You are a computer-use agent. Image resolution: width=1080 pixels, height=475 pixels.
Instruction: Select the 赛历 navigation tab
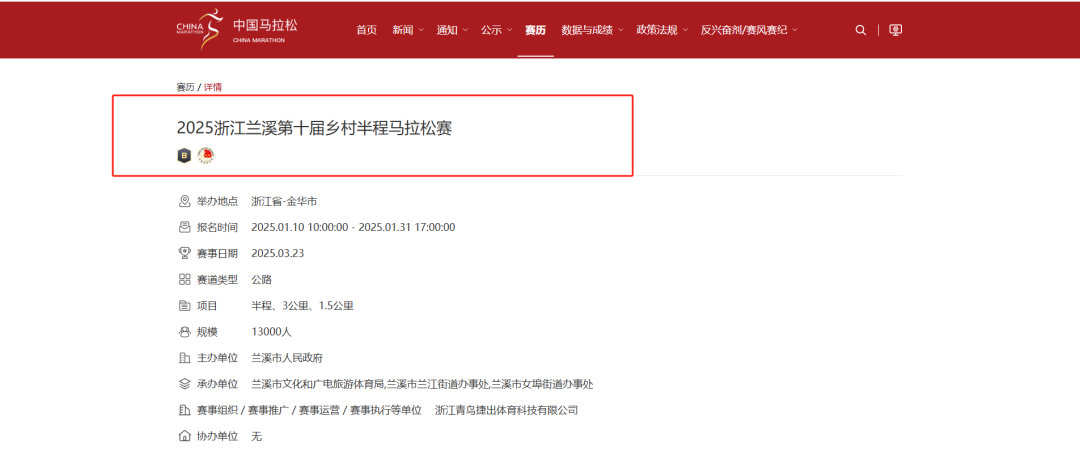535,30
